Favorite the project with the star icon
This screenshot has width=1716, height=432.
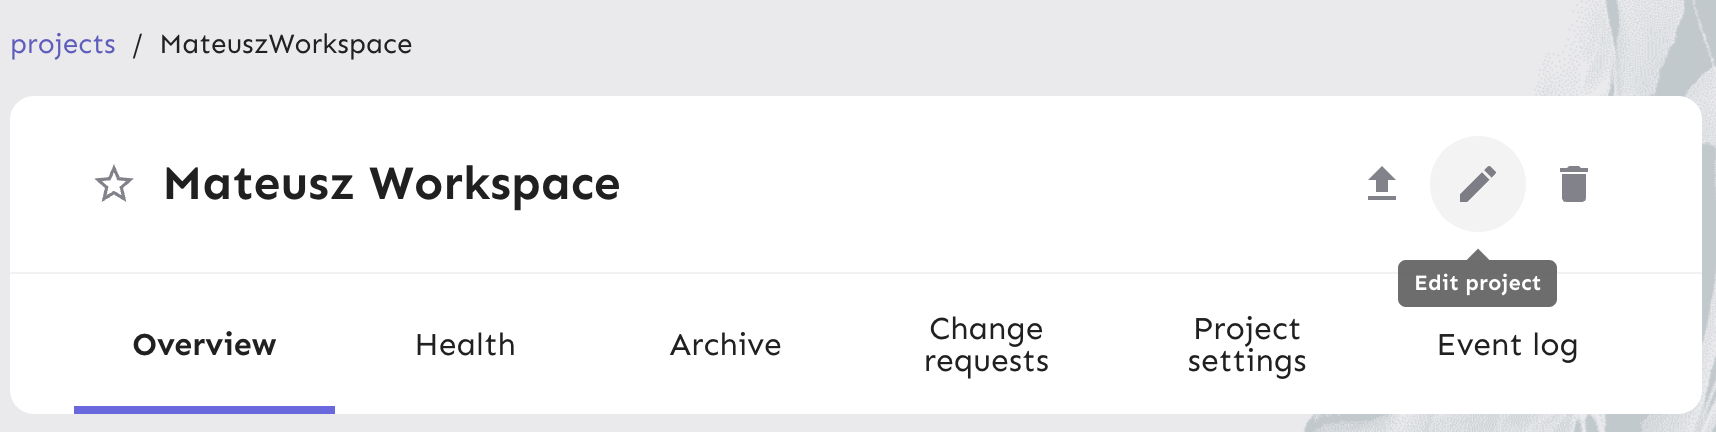click(x=114, y=184)
